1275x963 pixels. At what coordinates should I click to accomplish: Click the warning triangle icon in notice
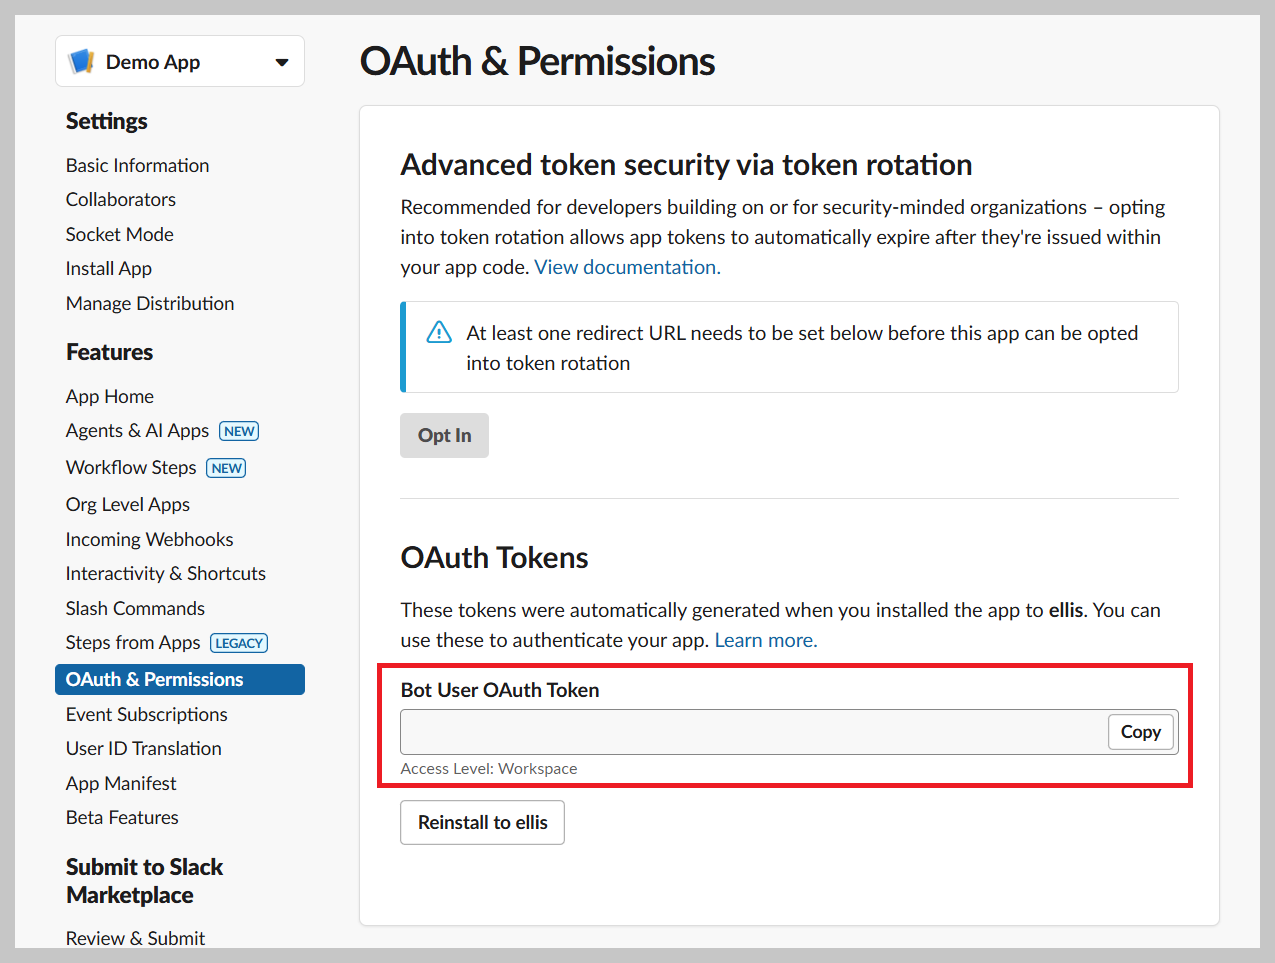tap(439, 333)
